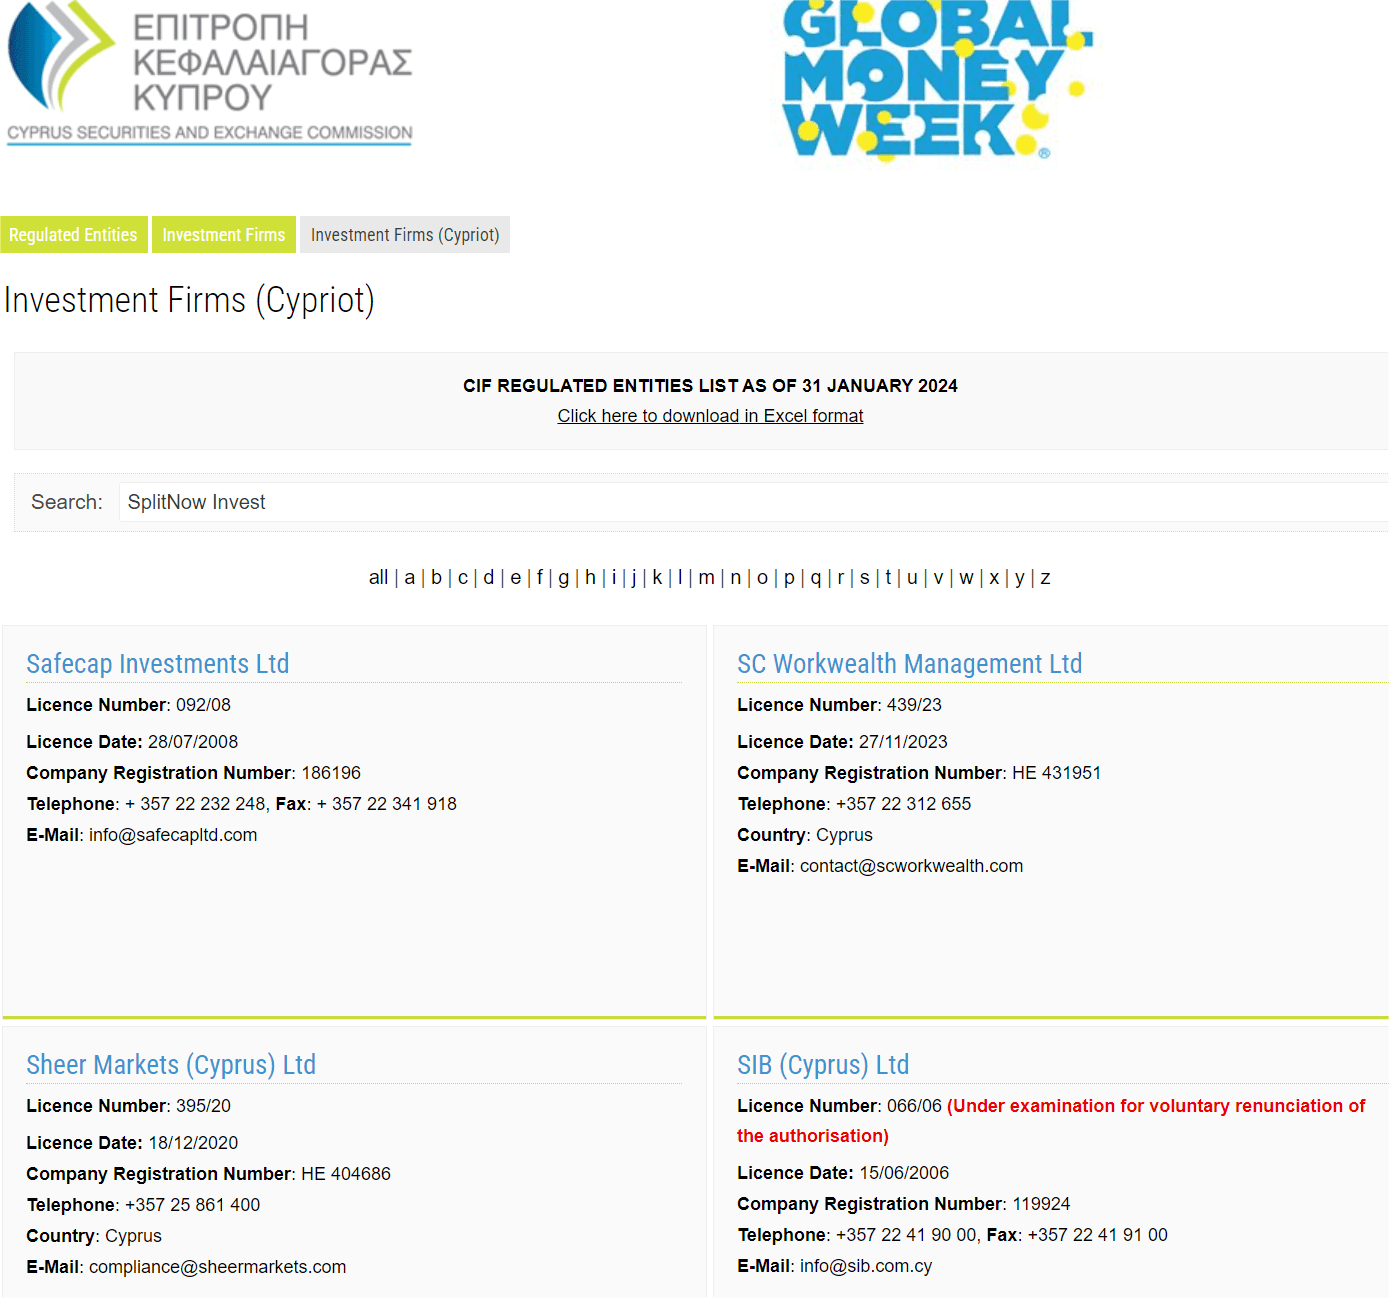Filter firms by letter f
Viewport: 1389px width, 1298px height.
point(540,578)
